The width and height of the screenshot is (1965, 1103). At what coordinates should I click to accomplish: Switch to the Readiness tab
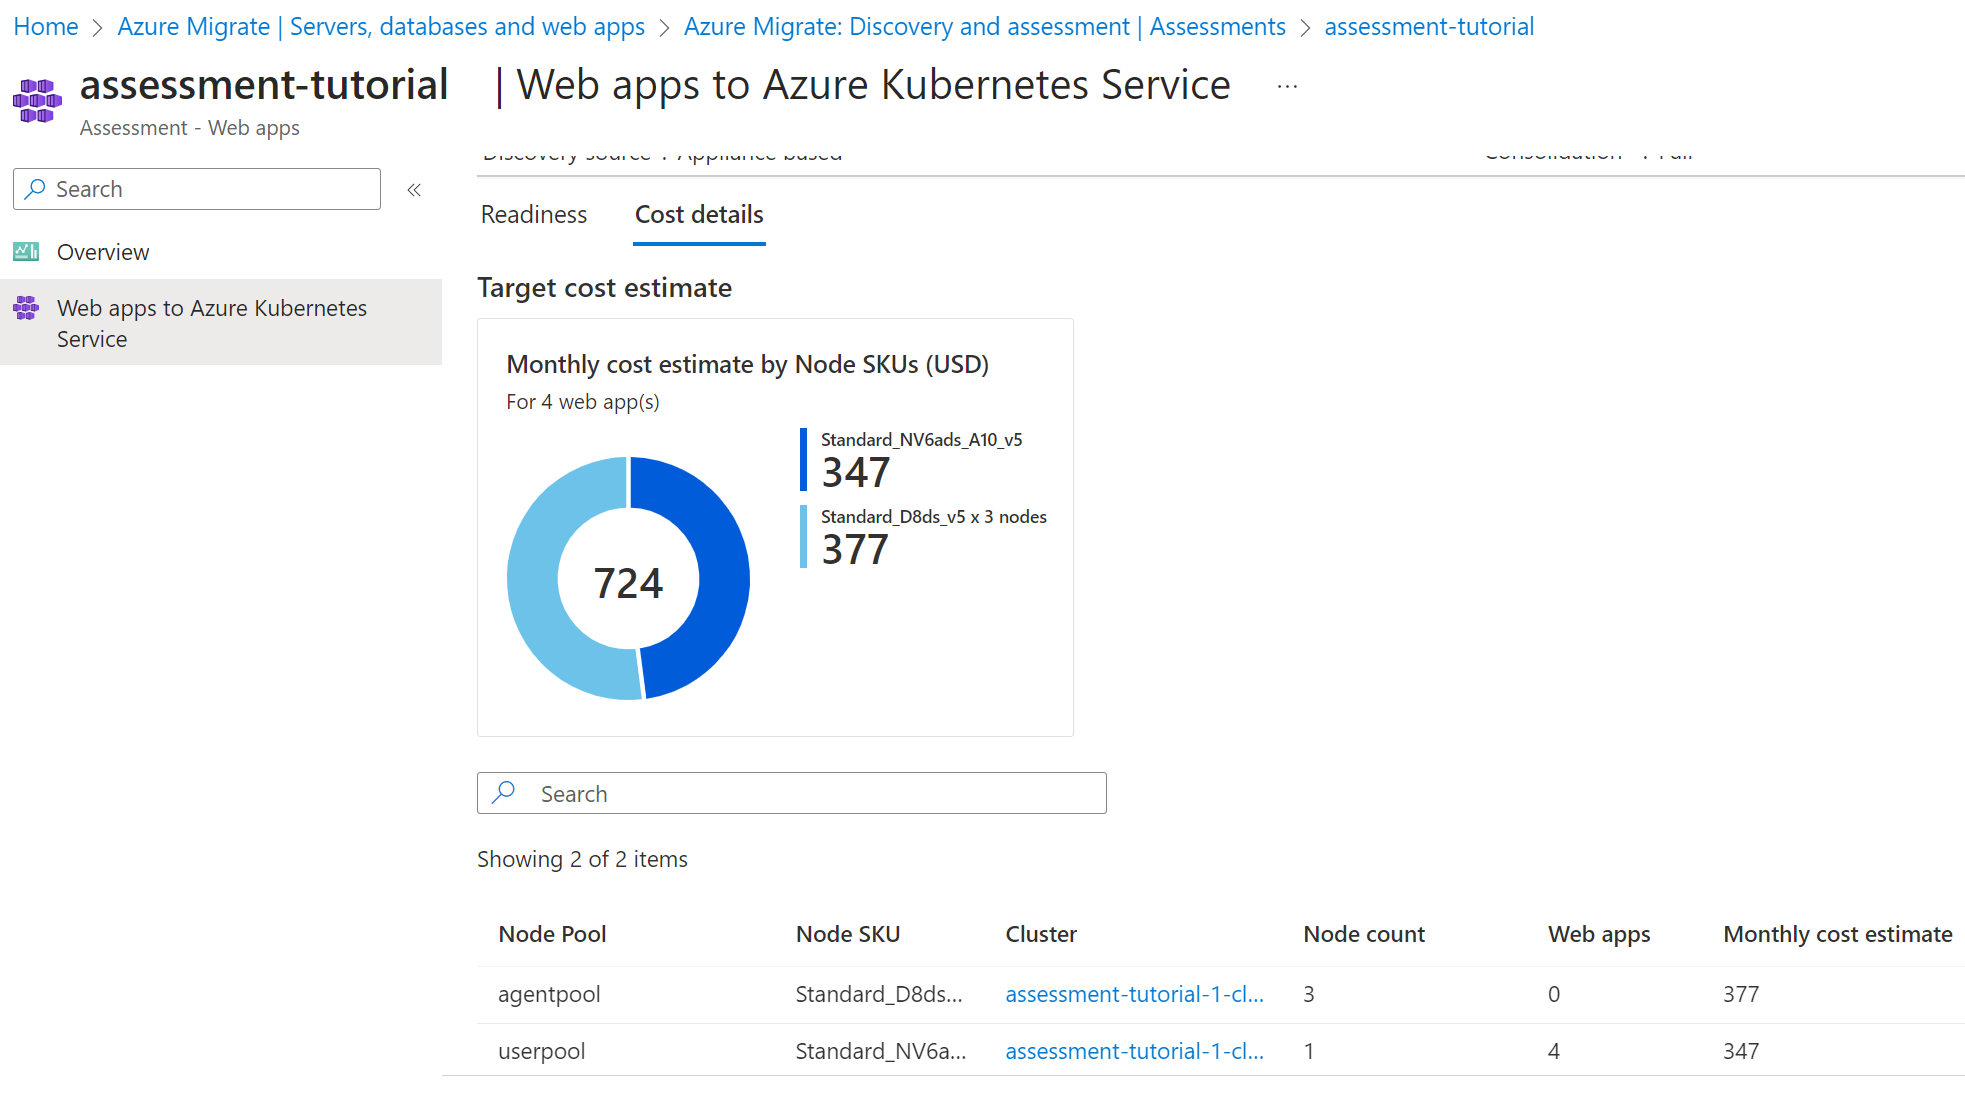534,213
